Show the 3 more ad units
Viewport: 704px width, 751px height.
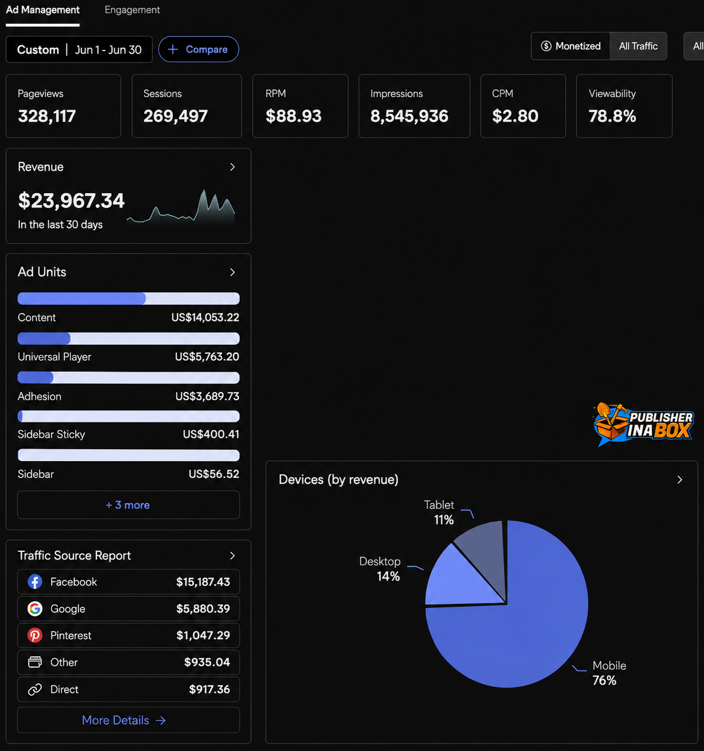[x=128, y=505]
